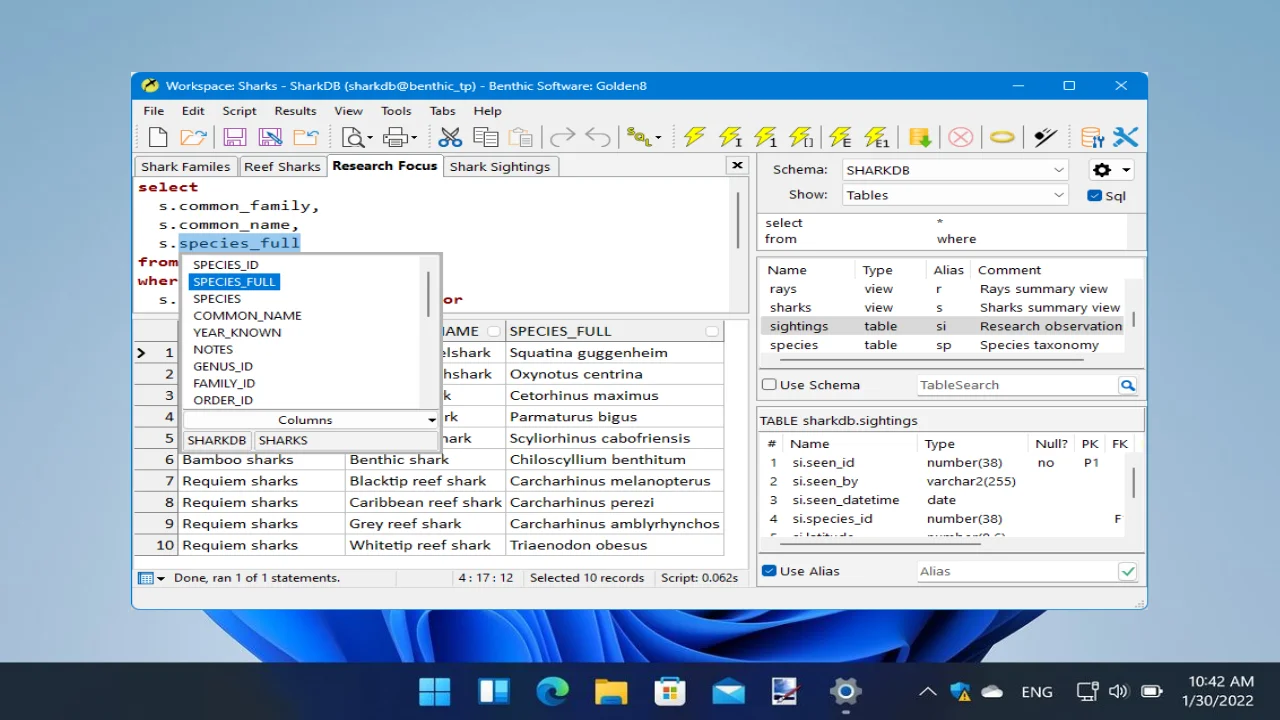The width and height of the screenshot is (1280, 720).
Task: Click the red circled X cancel icon
Action: (x=961, y=137)
